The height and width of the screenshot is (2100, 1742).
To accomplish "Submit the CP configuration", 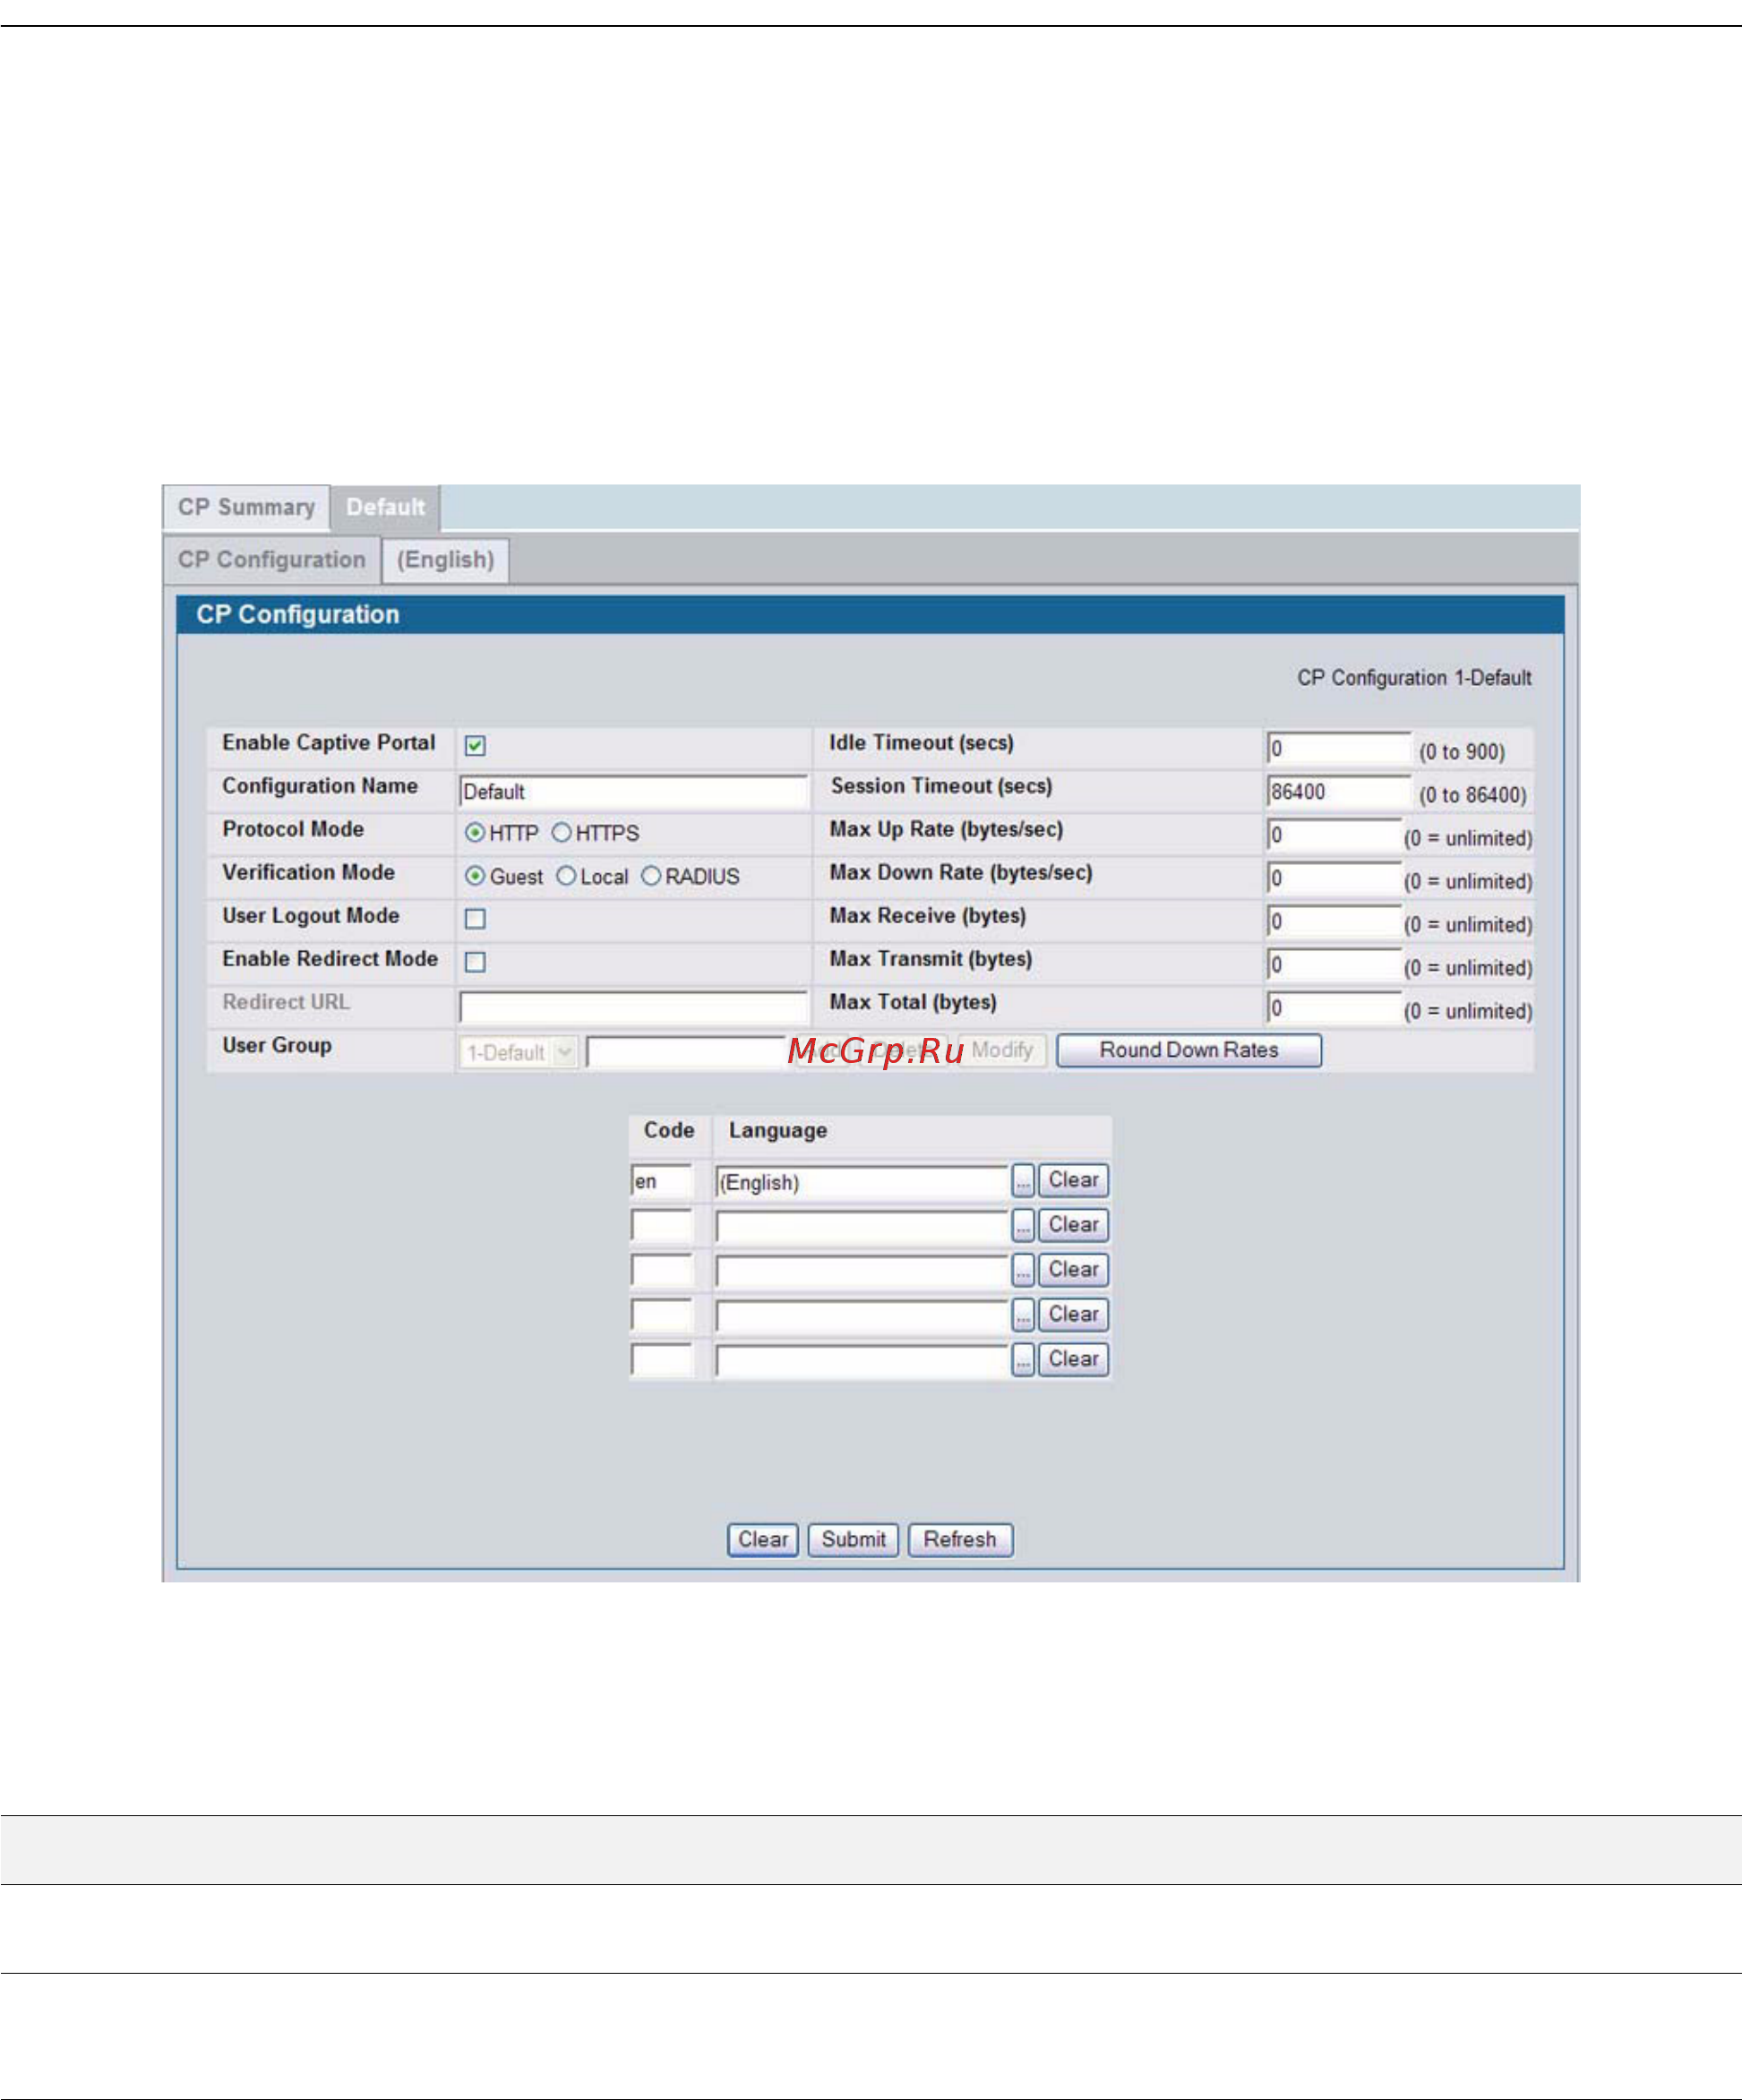I will (853, 1540).
